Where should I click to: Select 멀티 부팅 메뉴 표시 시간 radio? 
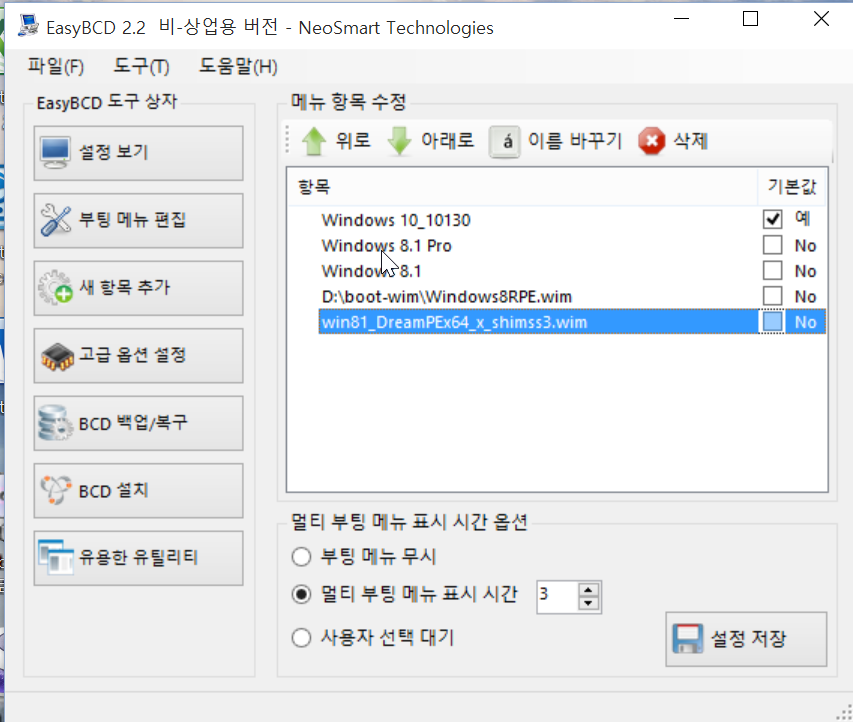[x=301, y=594]
